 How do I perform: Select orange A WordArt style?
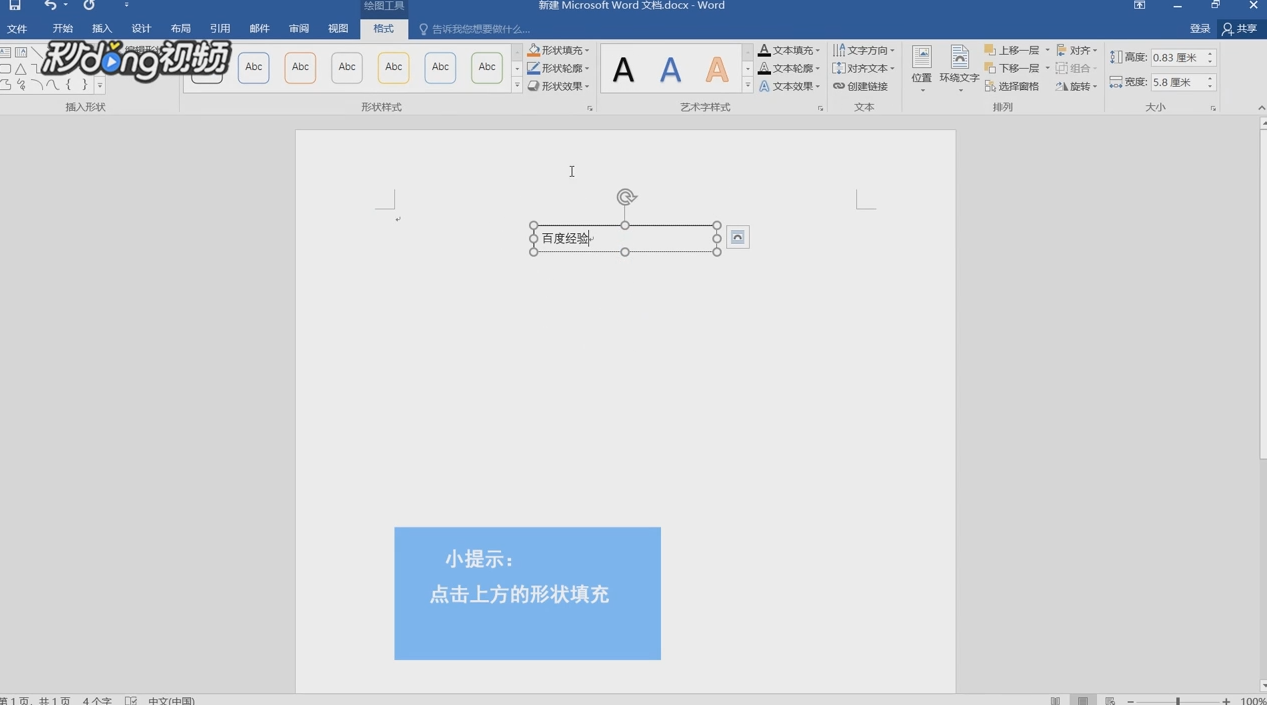[717, 70]
